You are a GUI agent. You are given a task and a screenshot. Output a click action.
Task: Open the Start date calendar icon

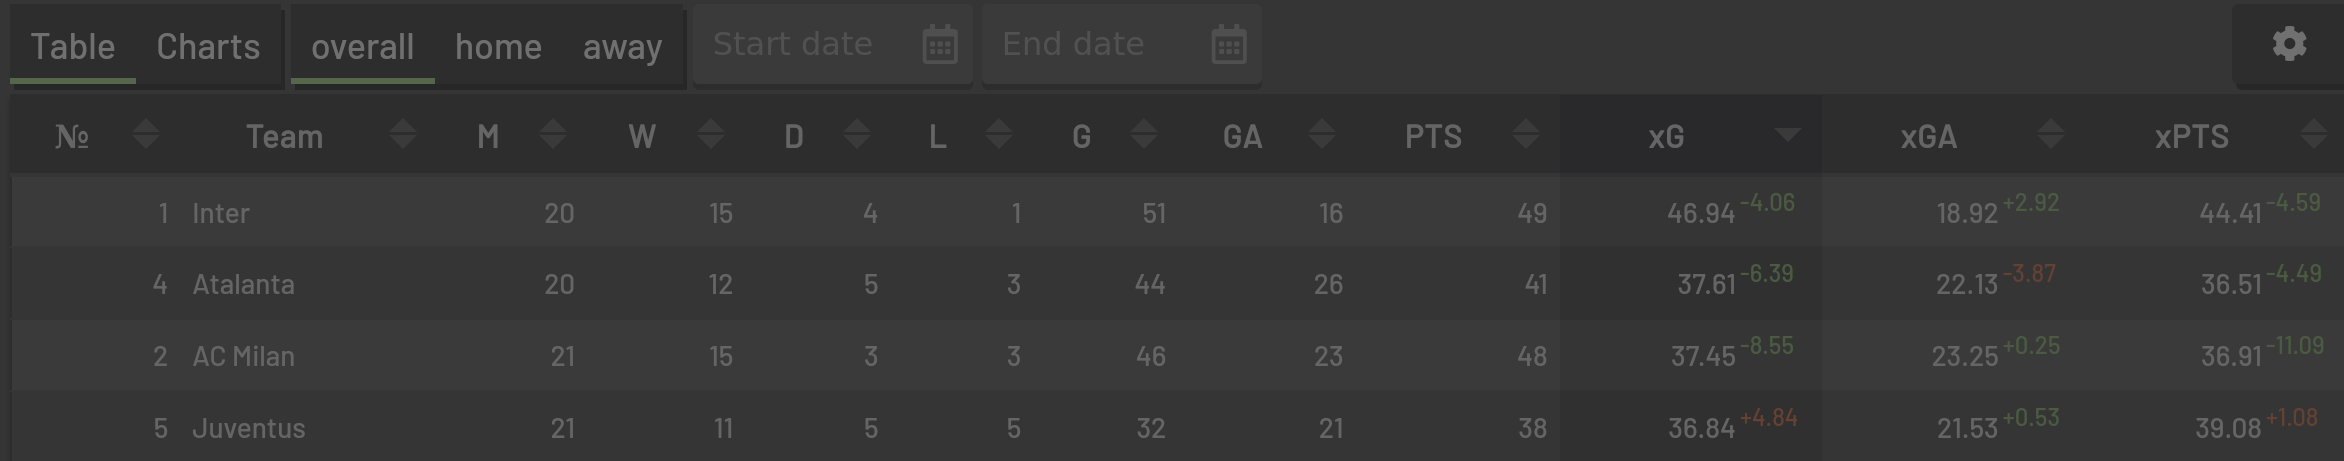[939, 45]
